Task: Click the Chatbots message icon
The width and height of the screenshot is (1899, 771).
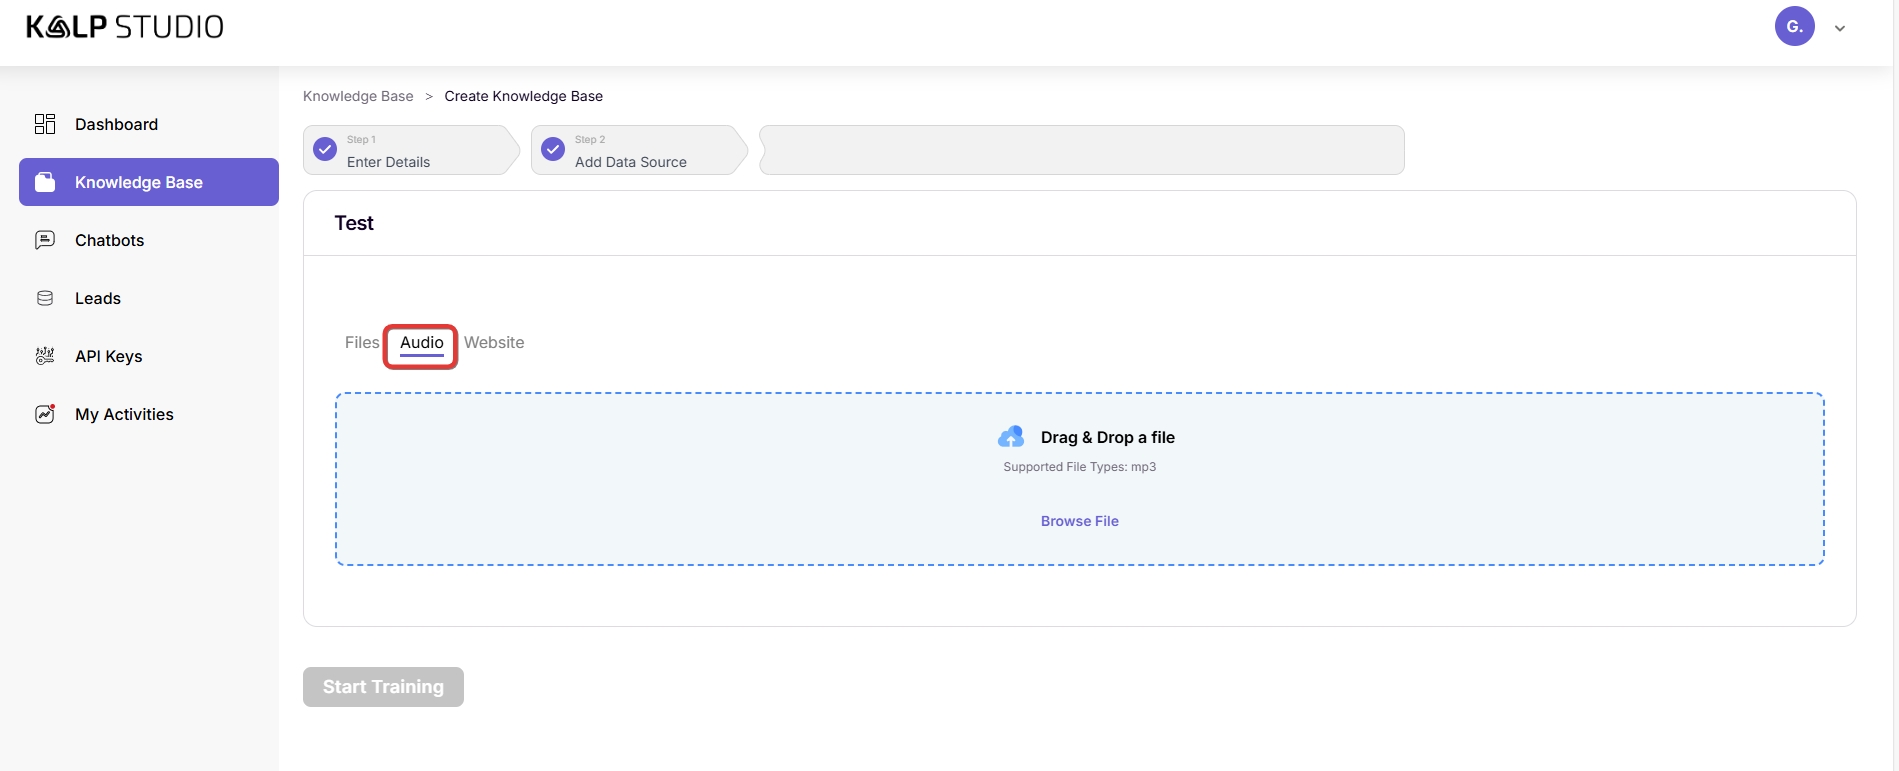Action: pyautogui.click(x=45, y=240)
